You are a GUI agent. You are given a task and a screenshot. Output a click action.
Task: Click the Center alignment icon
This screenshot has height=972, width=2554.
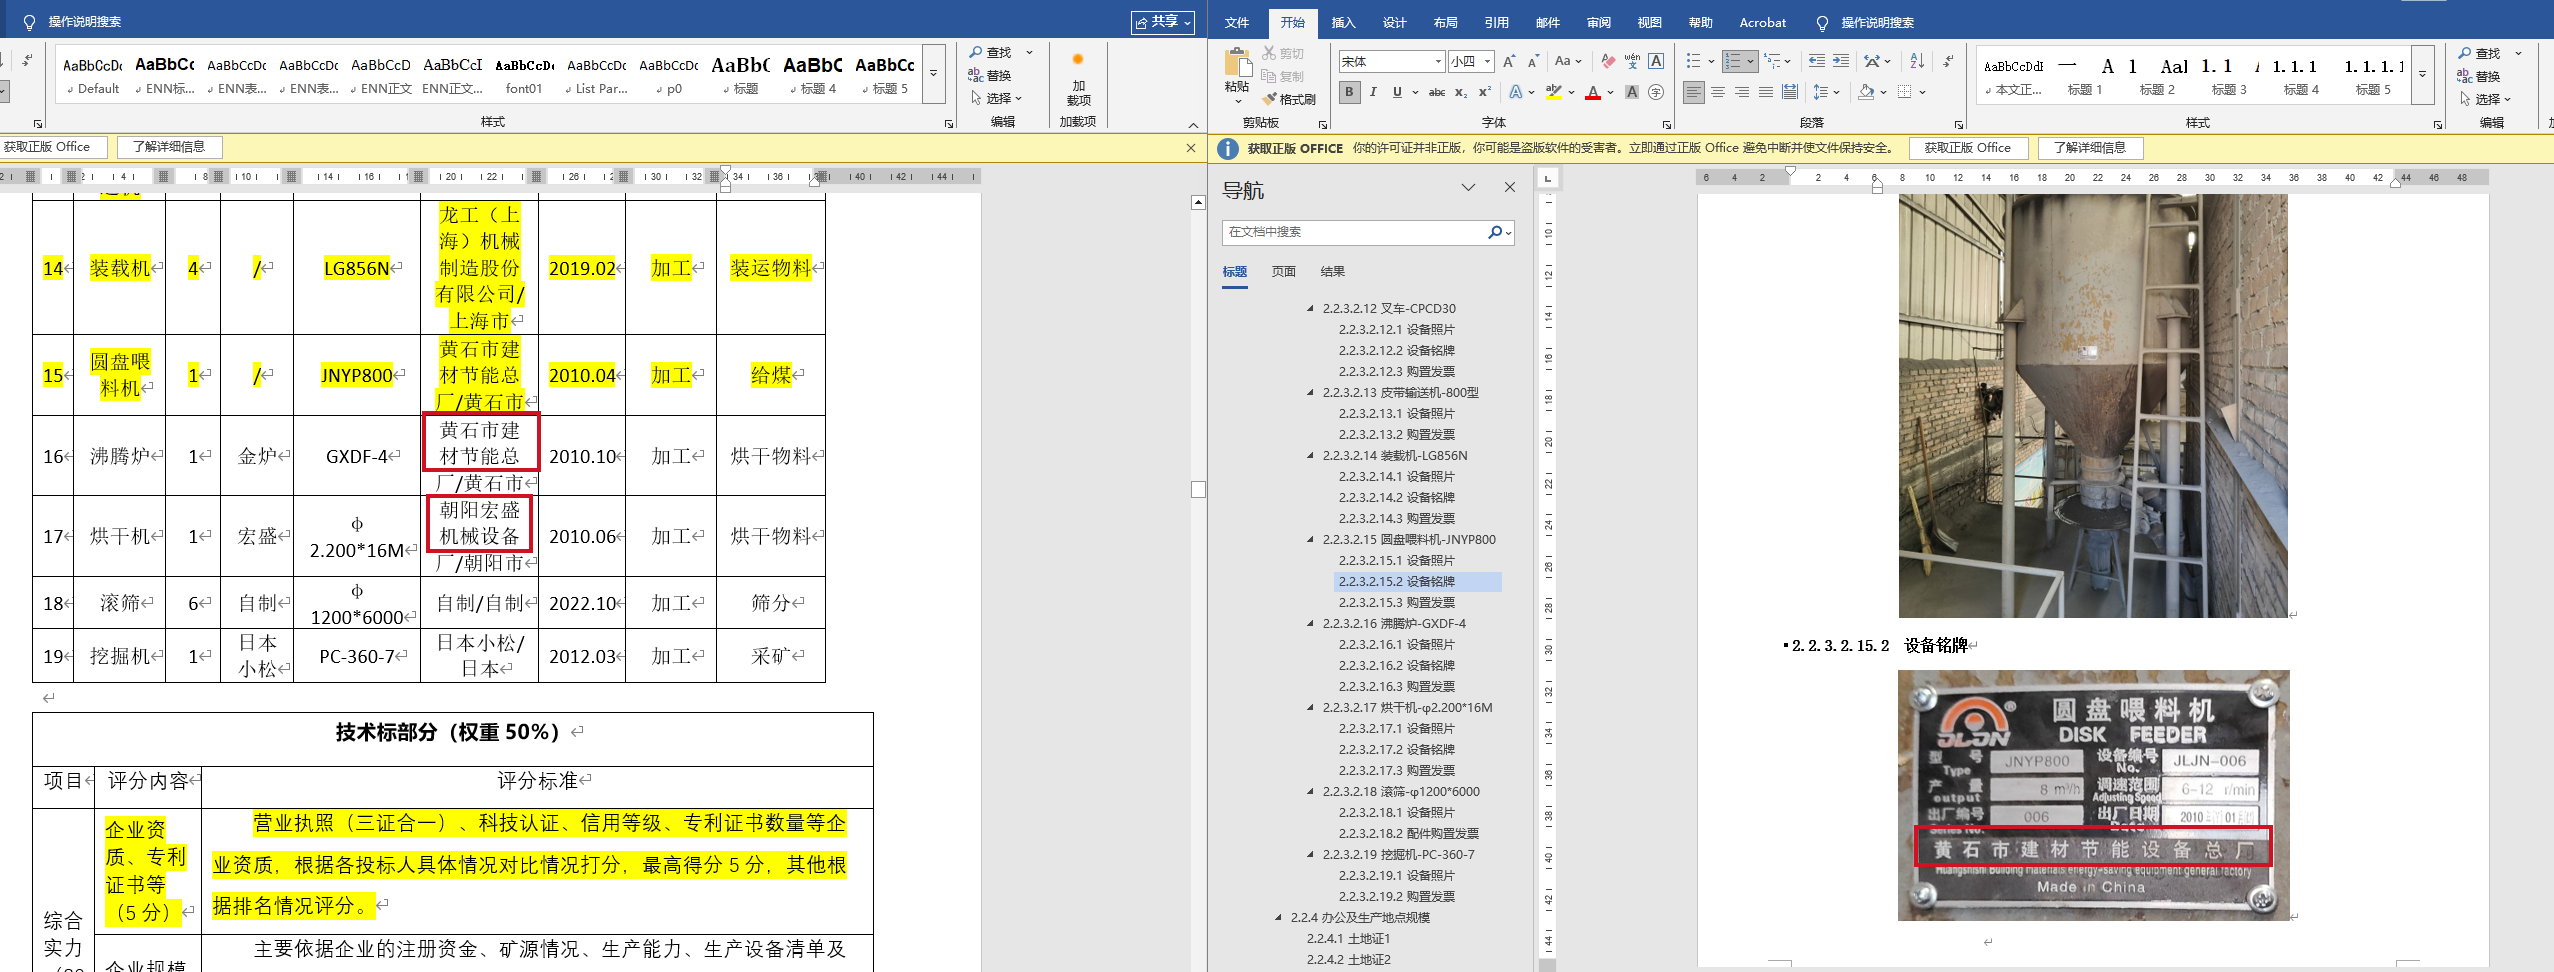click(x=1717, y=93)
